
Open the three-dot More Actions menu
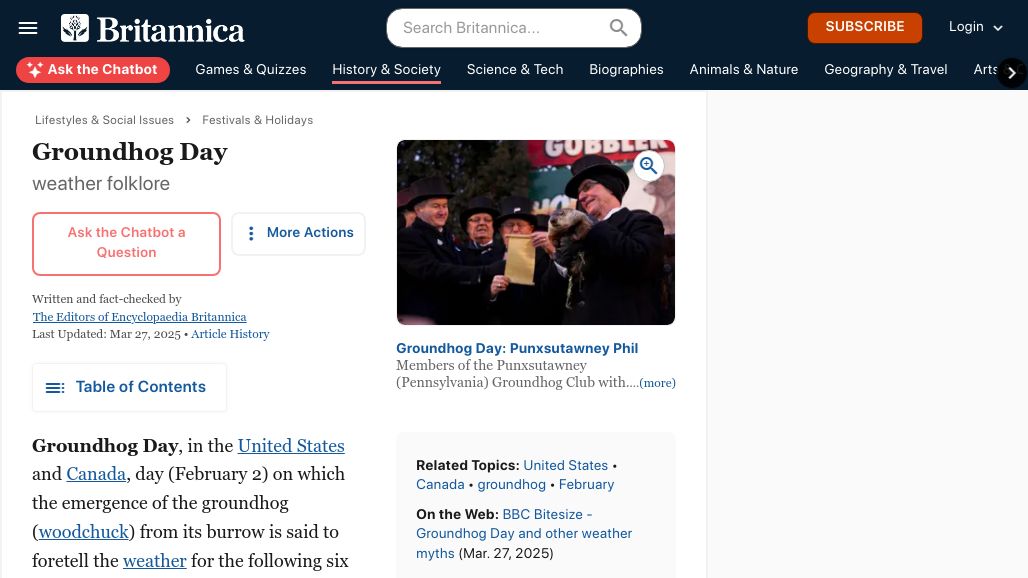click(x=298, y=233)
